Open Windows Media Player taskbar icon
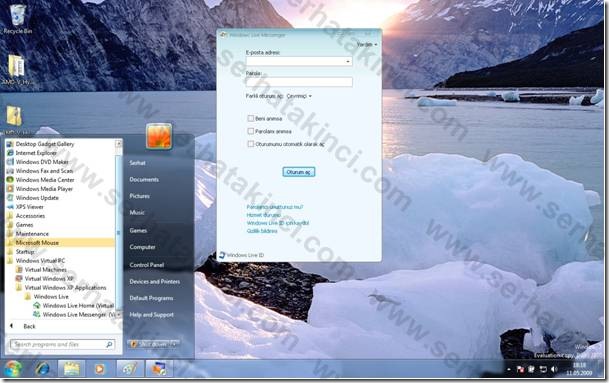This screenshot has height=383, width=609. (x=99, y=368)
